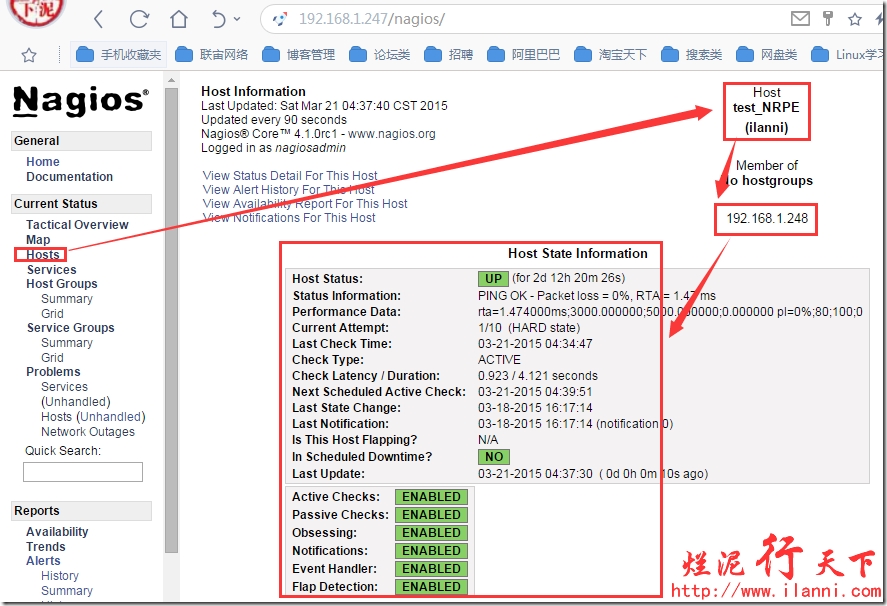Open the 联宙网络 bookmark folder
Viewport: 887px width, 606px height.
pos(212,55)
